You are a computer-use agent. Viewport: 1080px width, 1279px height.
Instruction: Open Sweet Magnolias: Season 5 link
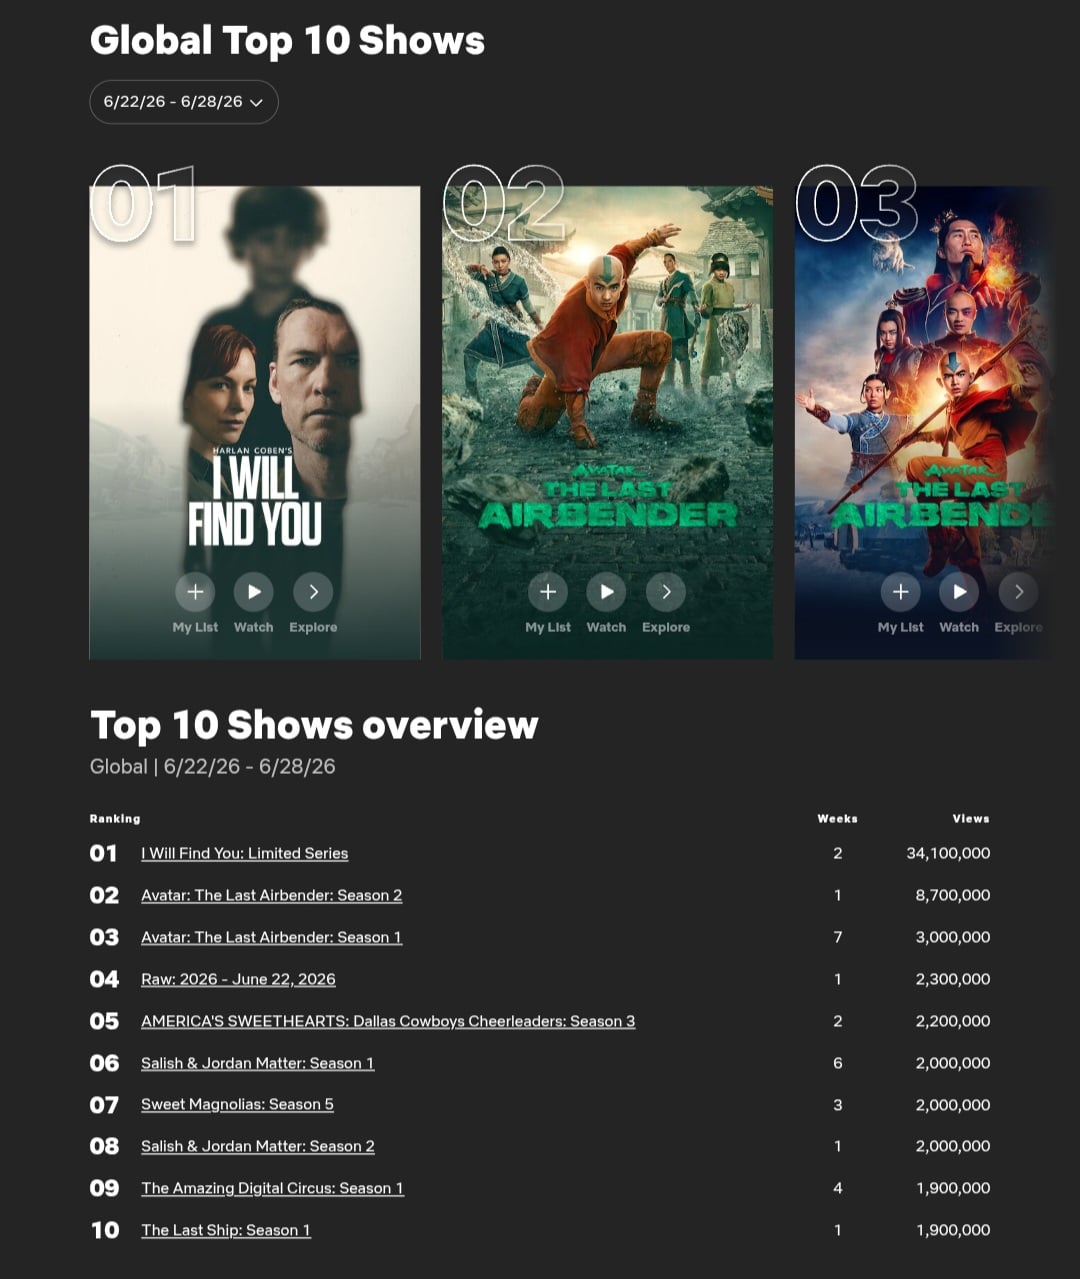(x=238, y=1105)
